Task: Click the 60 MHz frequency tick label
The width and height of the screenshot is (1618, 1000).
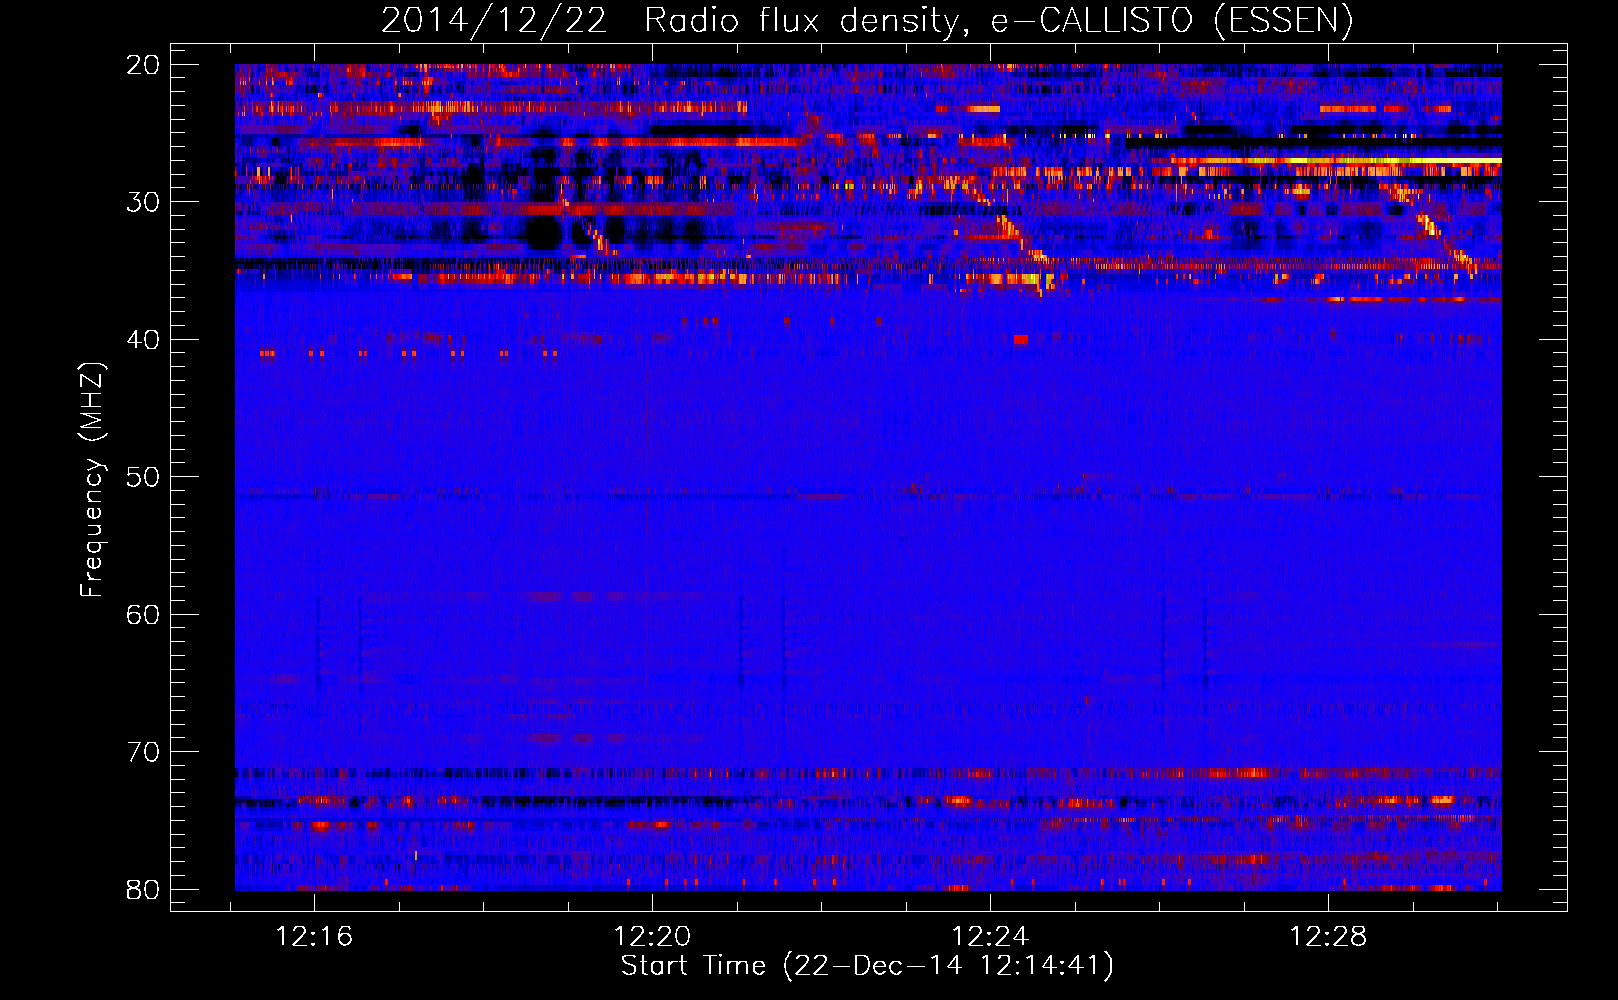Action: [x=145, y=614]
